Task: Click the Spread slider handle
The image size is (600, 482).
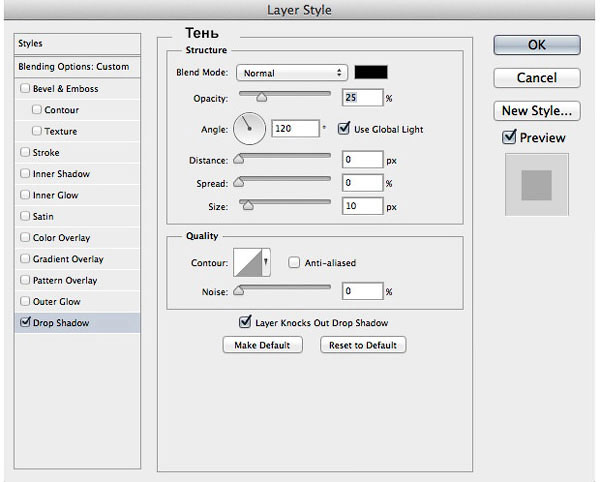Action: [x=238, y=182]
